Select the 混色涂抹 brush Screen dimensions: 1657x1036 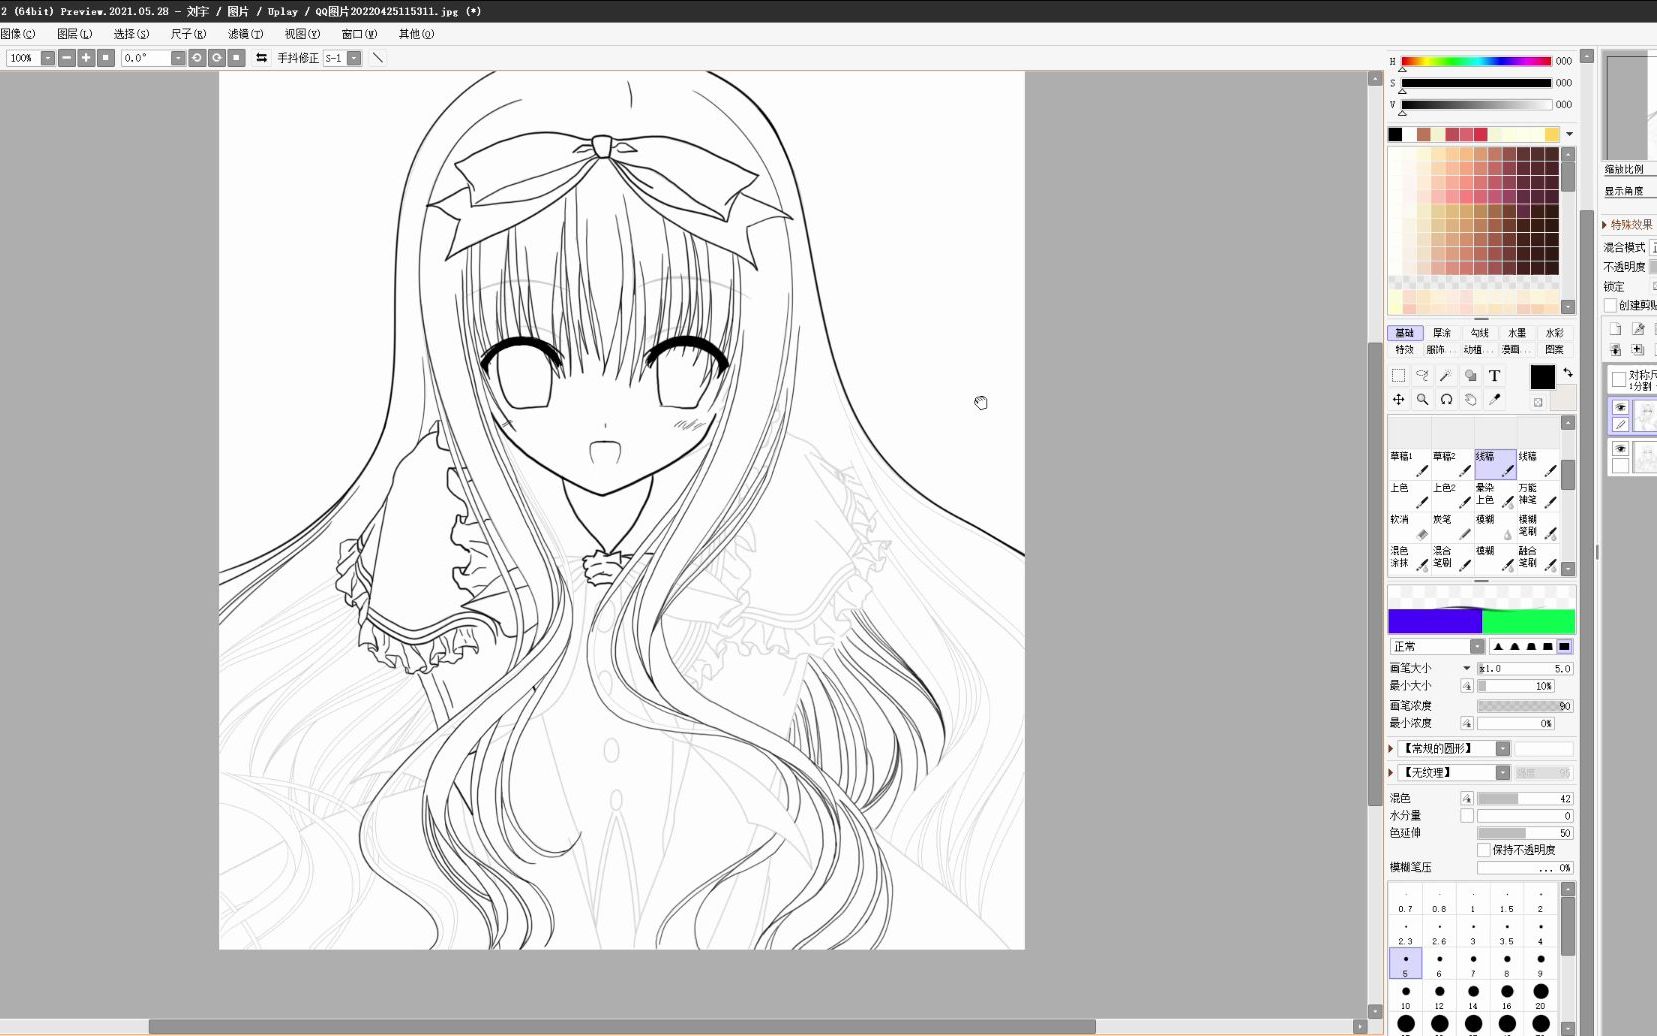1408,559
